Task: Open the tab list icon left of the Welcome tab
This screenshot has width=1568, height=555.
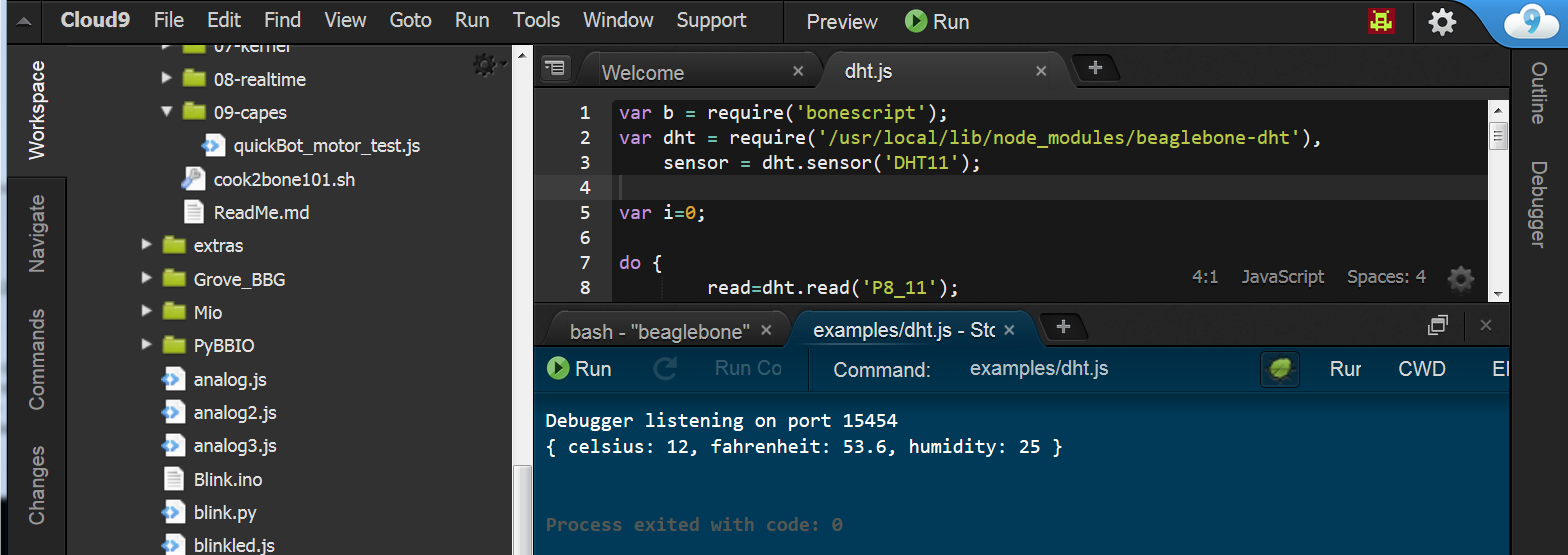Action: point(555,68)
